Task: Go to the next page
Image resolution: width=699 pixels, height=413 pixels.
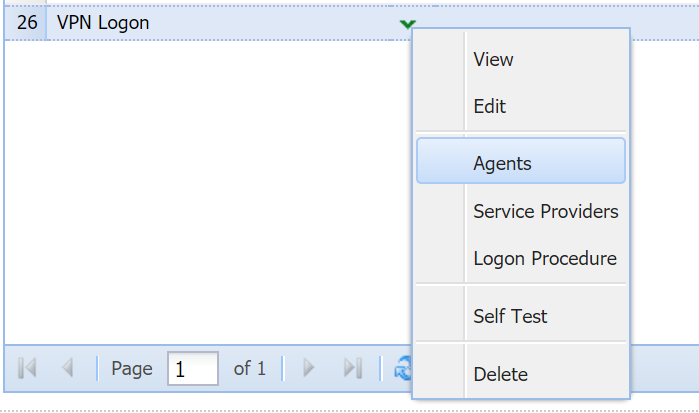Action: pyautogui.click(x=309, y=369)
